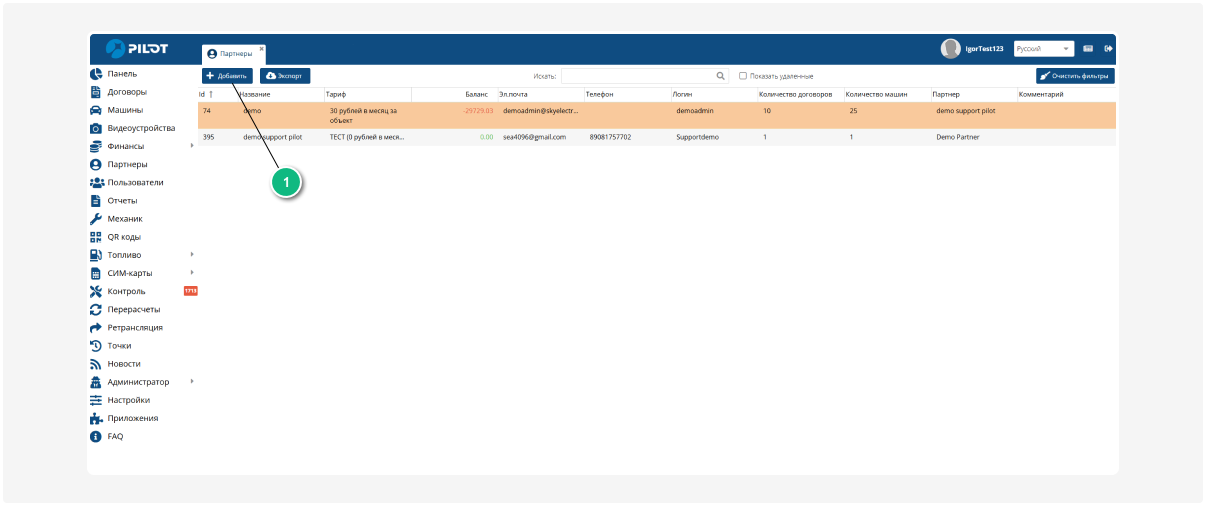Image resolution: width=1206 pixels, height=506 pixels.
Task: Open Машины via the car icon
Action: (x=96, y=110)
